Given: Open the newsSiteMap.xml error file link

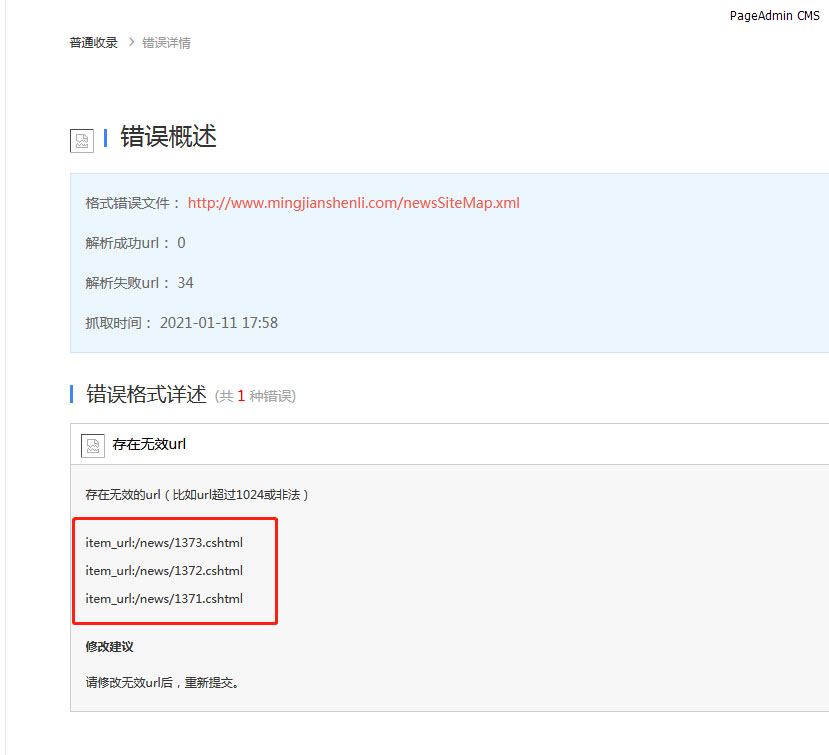Looking at the screenshot, I should tap(354, 203).
